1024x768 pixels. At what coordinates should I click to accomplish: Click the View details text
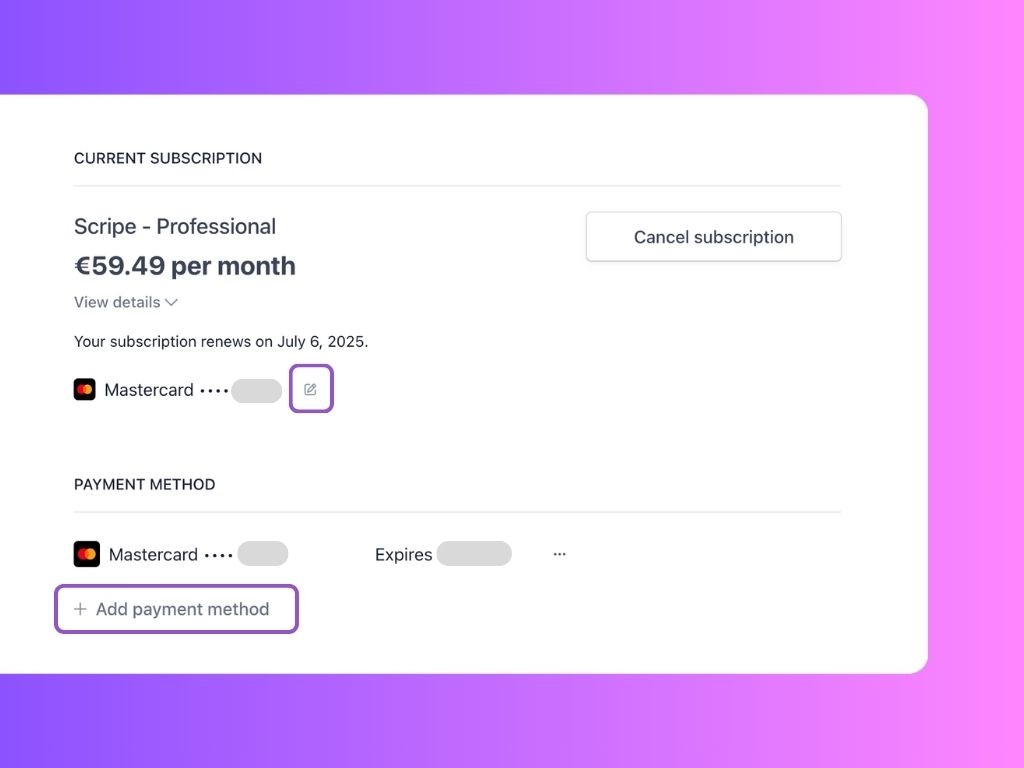pyautogui.click(x=117, y=302)
